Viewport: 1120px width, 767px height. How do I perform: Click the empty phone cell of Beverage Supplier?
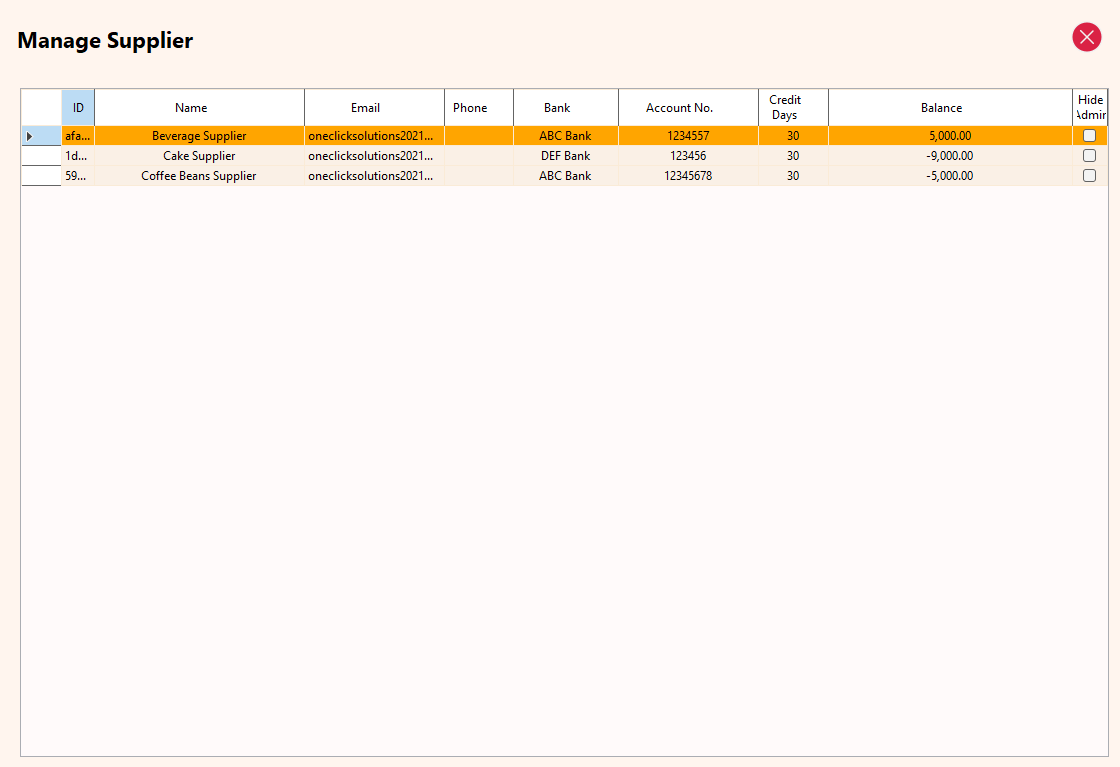pos(479,136)
